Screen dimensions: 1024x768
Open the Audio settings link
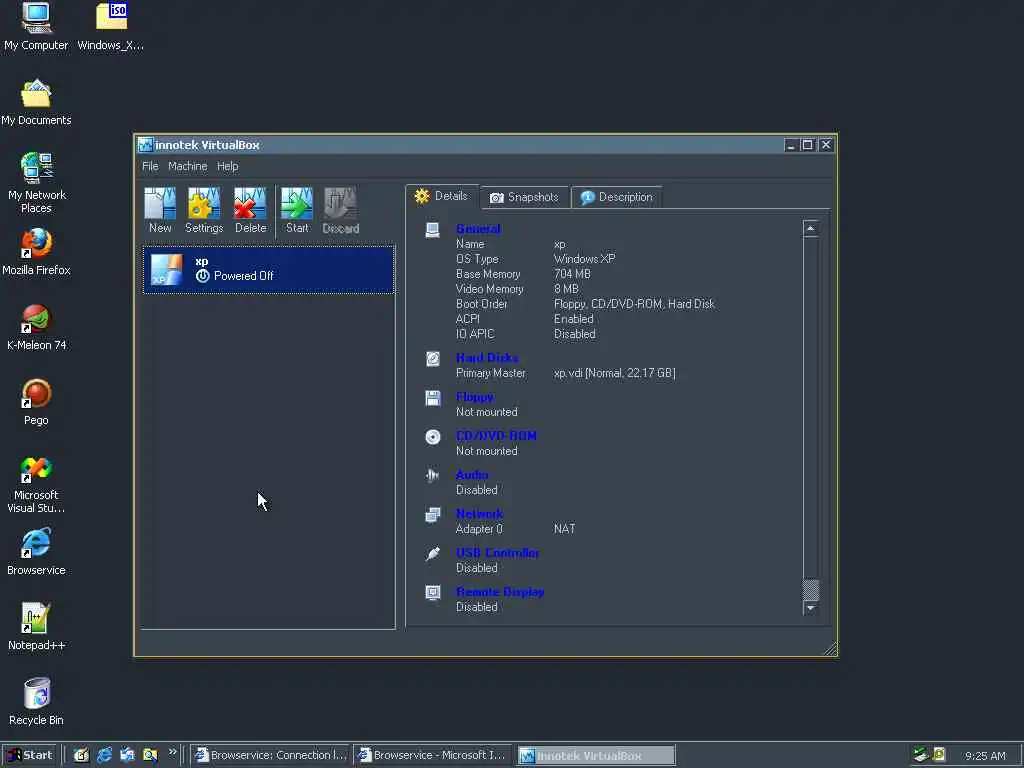click(472, 475)
